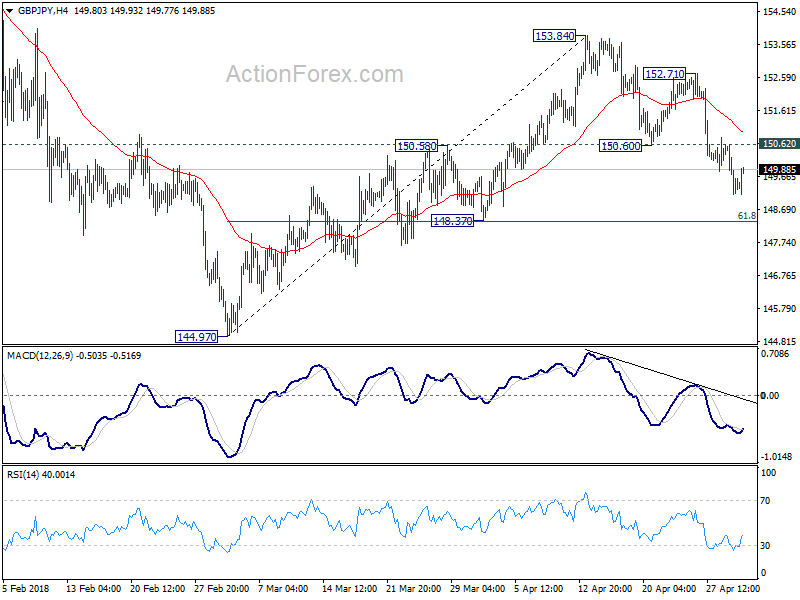The width and height of the screenshot is (800, 600).
Task: Select the RSI 30 level label
Action: click(x=765, y=546)
